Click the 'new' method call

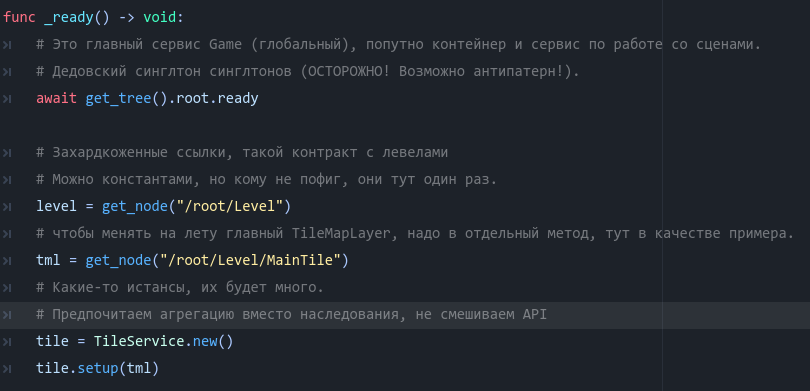[x=205, y=341]
